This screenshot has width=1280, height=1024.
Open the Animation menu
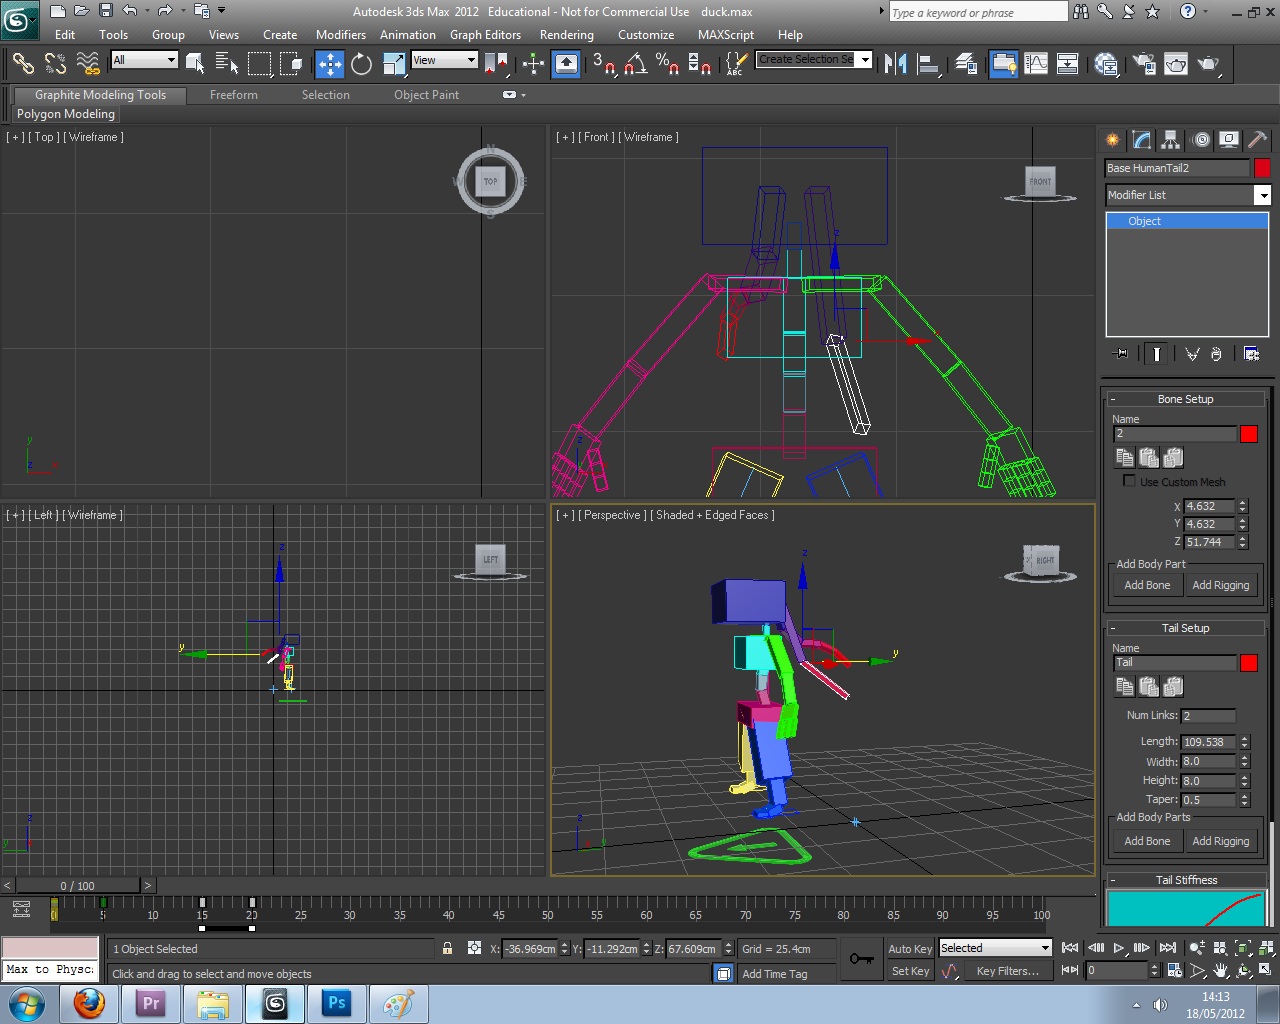click(407, 34)
